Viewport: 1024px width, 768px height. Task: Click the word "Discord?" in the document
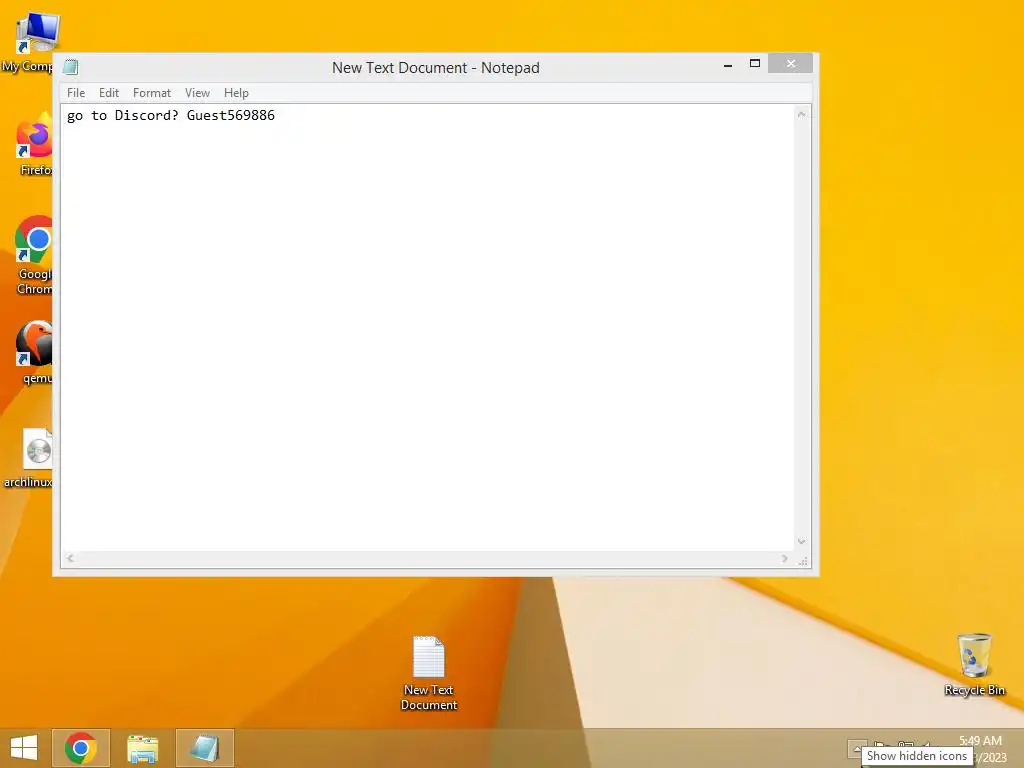[x=146, y=116]
